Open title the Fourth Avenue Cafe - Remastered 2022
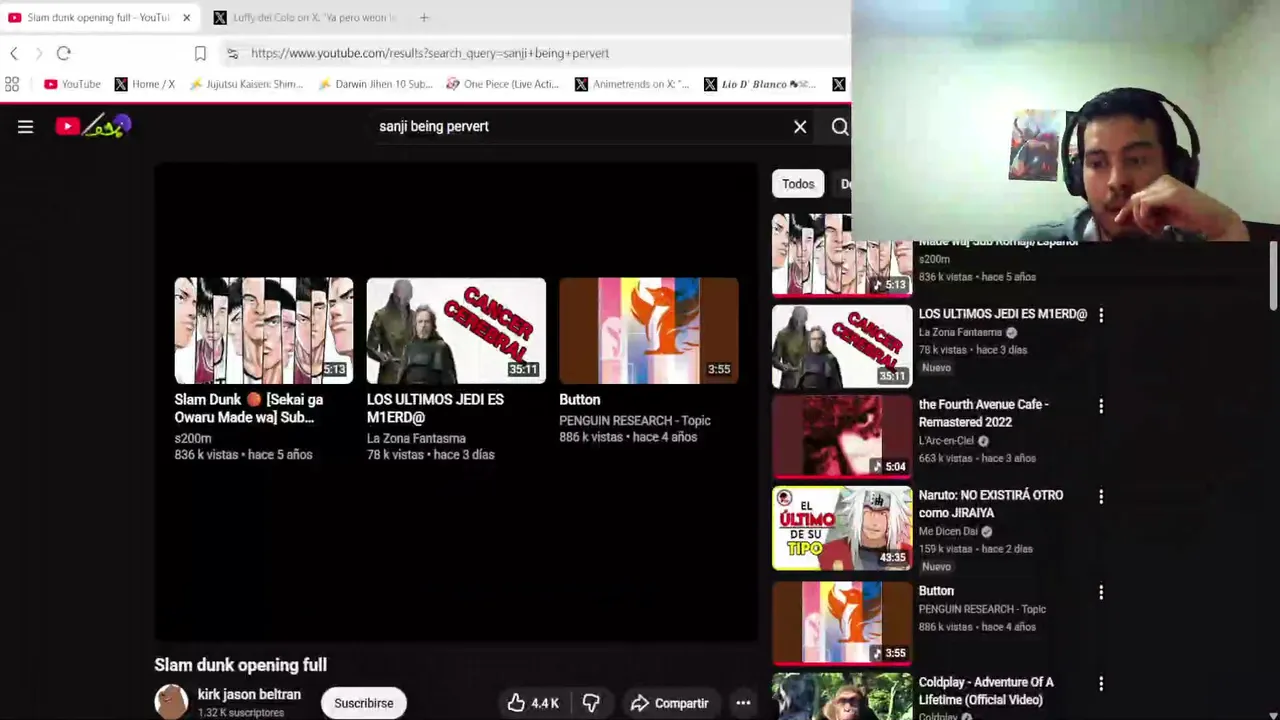The height and width of the screenshot is (720, 1280). point(984,413)
